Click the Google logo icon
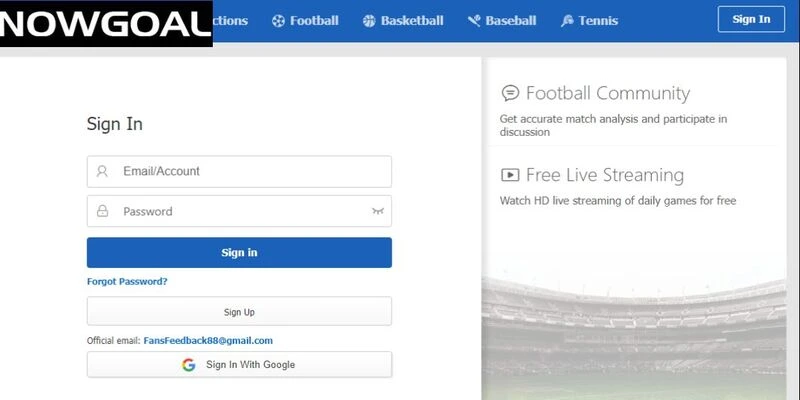Screen dimensions: 800x400 (189, 365)
